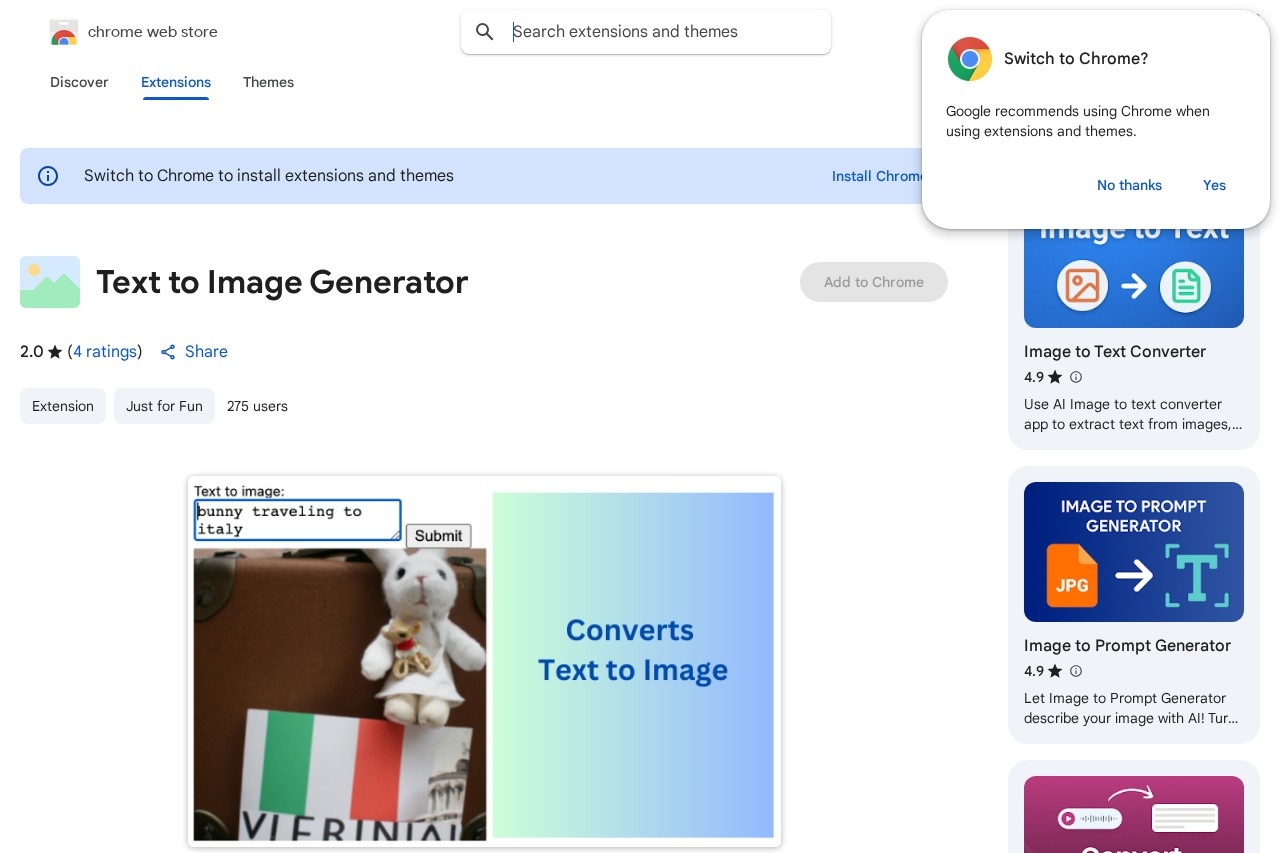Click info icon beside Image to Prompt rating
The width and height of the screenshot is (1280, 853).
tap(1076, 671)
